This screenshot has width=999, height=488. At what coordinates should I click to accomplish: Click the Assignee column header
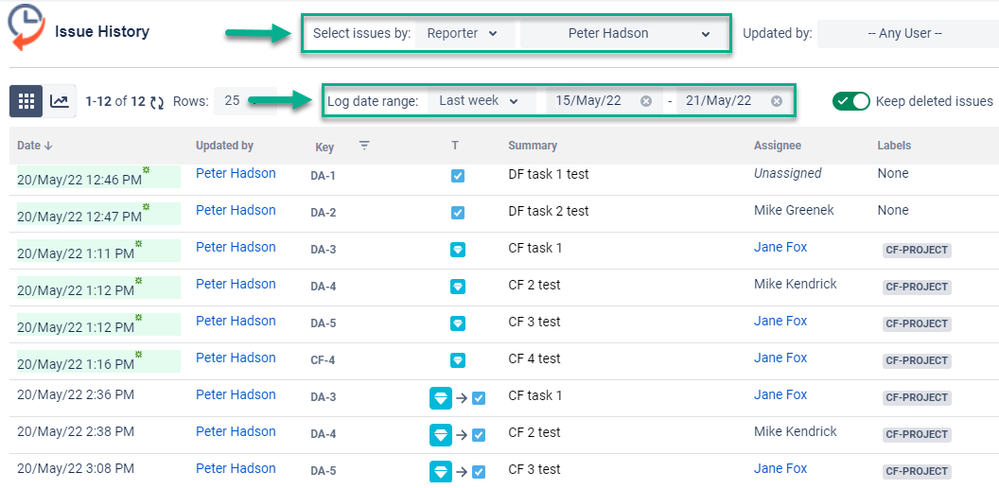777,145
